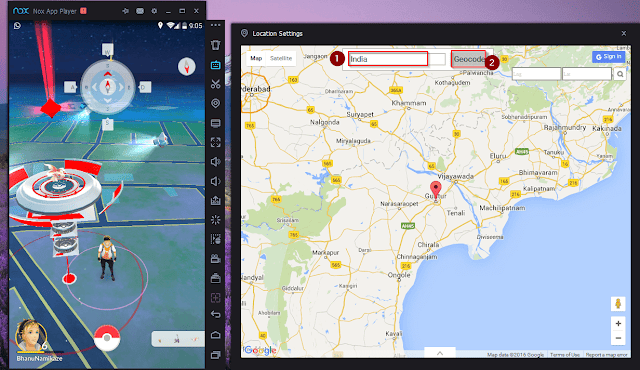The height and width of the screenshot is (370, 640).
Task: Tap the trainer character on the map
Action: tap(107, 258)
